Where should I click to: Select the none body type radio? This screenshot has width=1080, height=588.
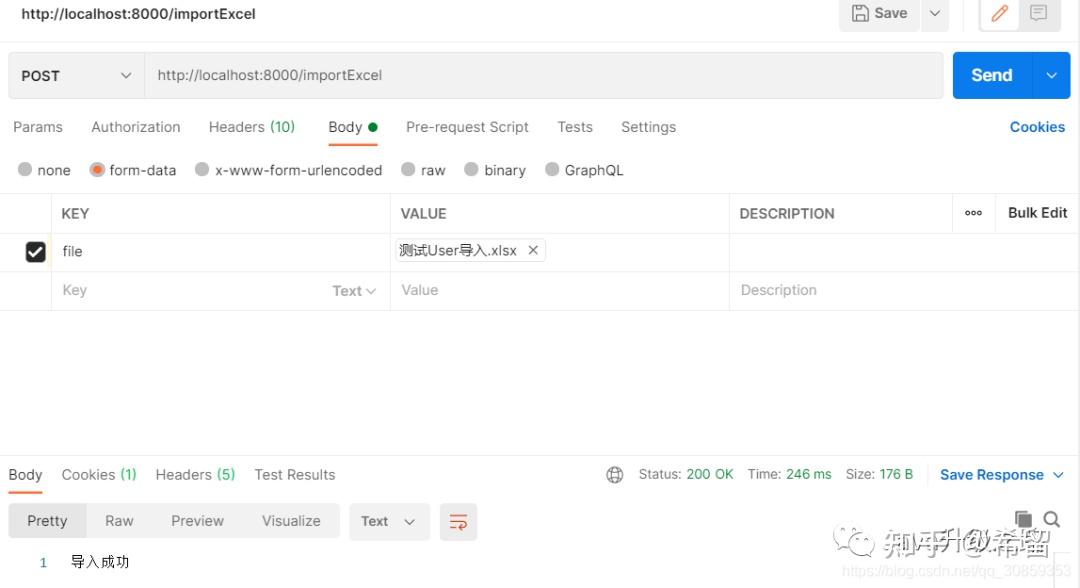tap(25, 169)
